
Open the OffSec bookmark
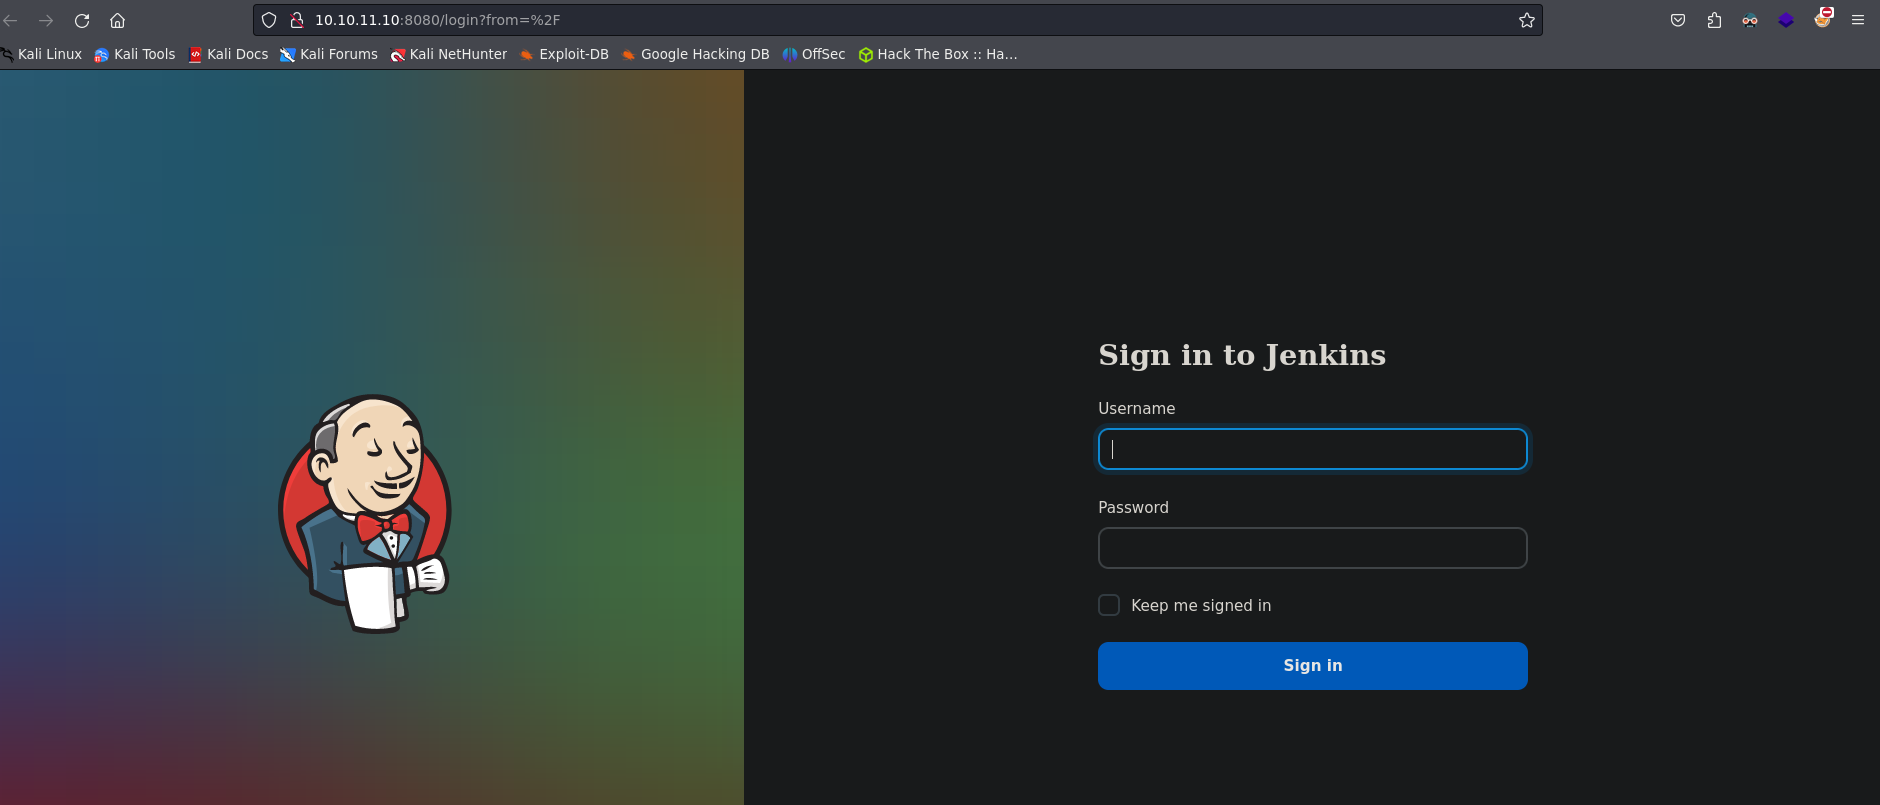coord(814,54)
